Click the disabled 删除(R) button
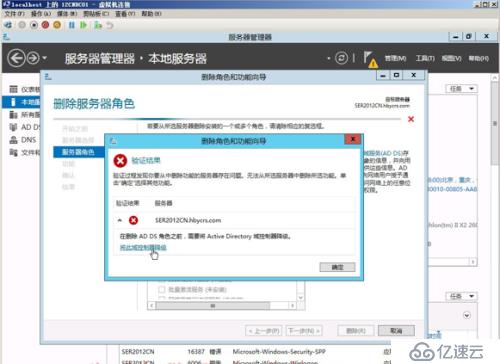 click(356, 331)
